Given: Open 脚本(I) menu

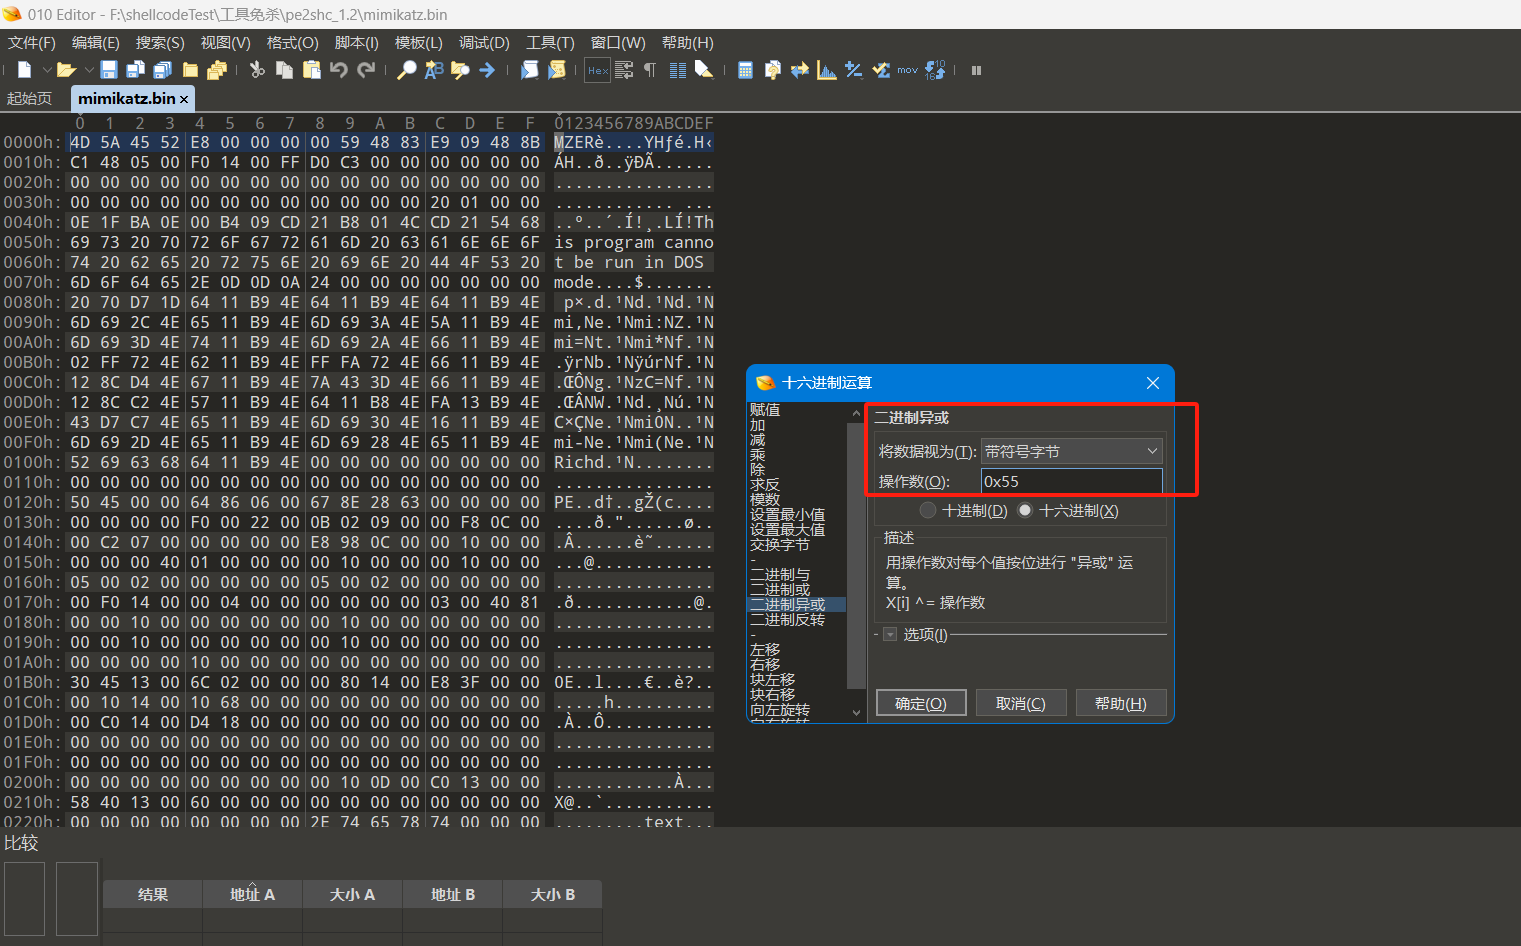Looking at the screenshot, I should coord(356,43).
